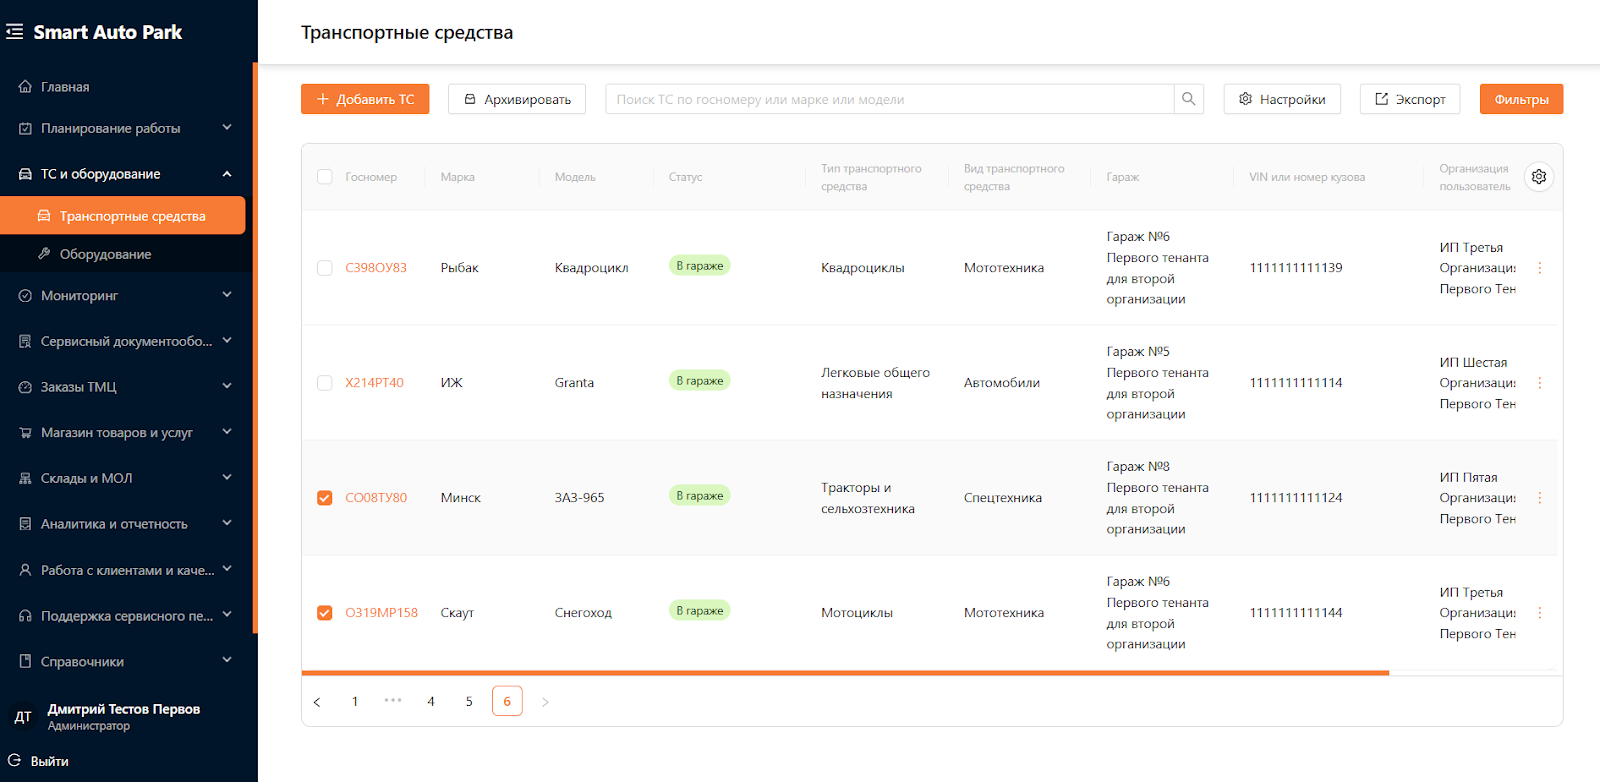The image size is (1600, 782).
Task: Open table column settings gear icon
Action: tap(1539, 177)
